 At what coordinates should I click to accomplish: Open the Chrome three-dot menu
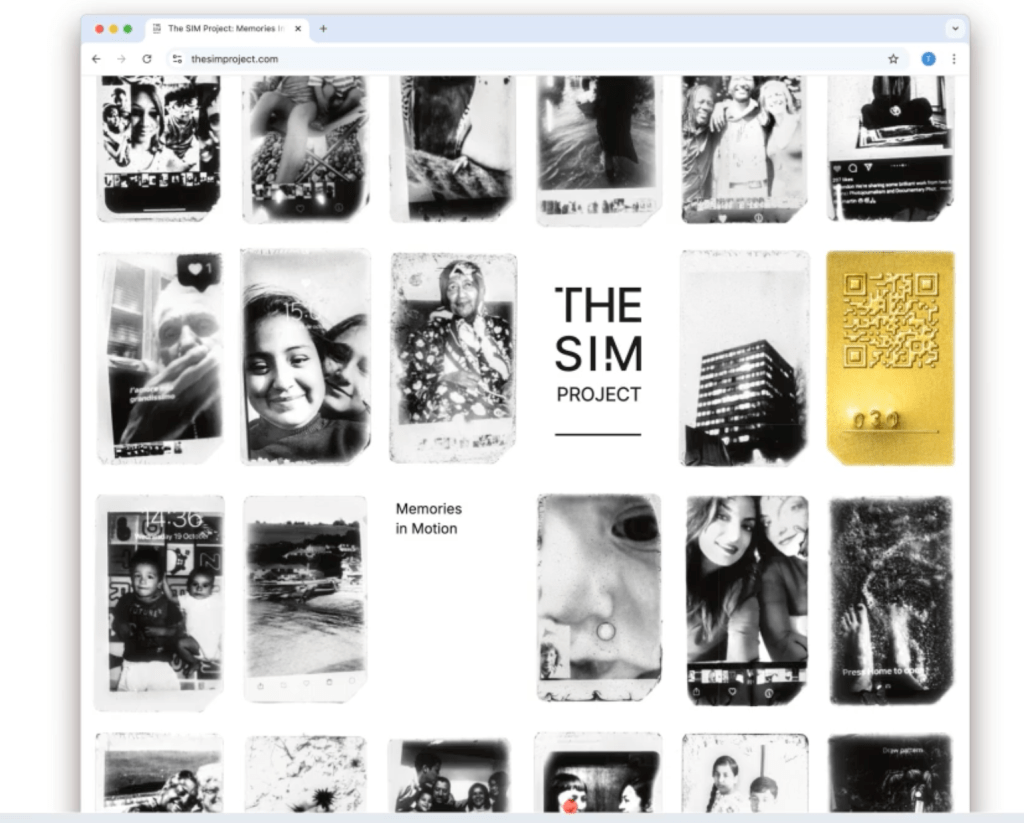click(953, 59)
